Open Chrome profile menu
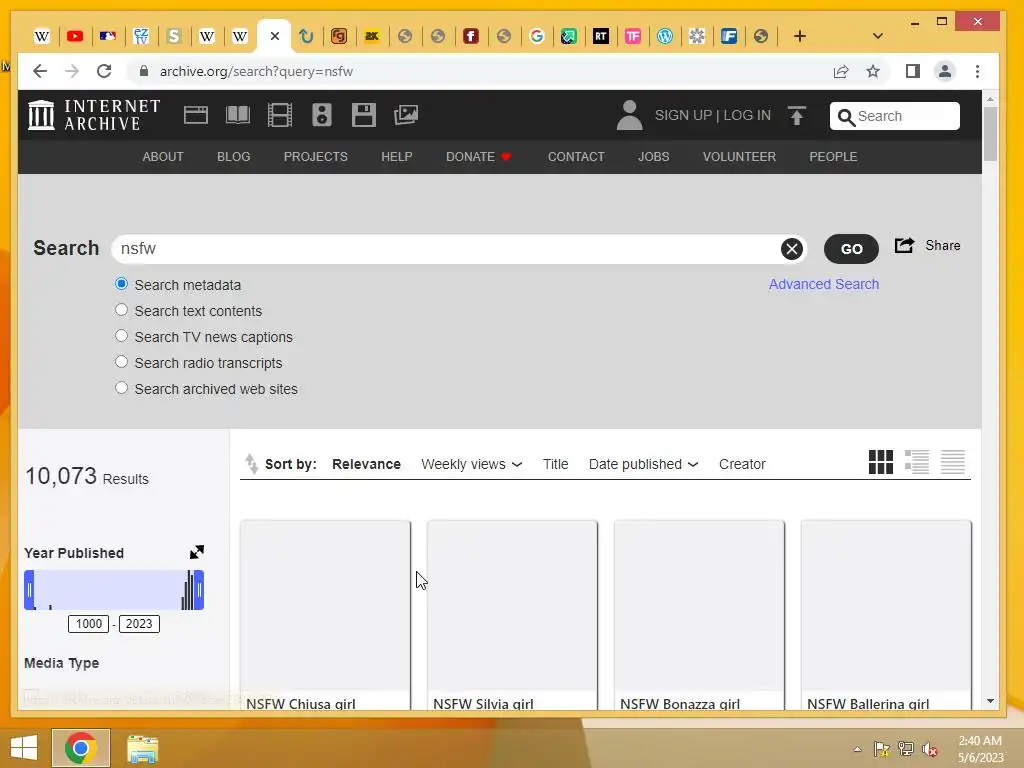1024x768 pixels. coord(945,71)
